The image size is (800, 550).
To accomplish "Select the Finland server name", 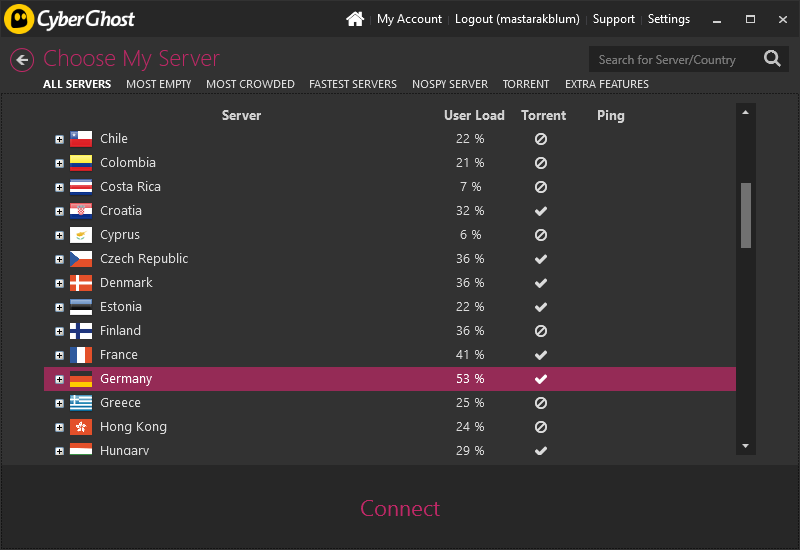I will pos(120,331).
